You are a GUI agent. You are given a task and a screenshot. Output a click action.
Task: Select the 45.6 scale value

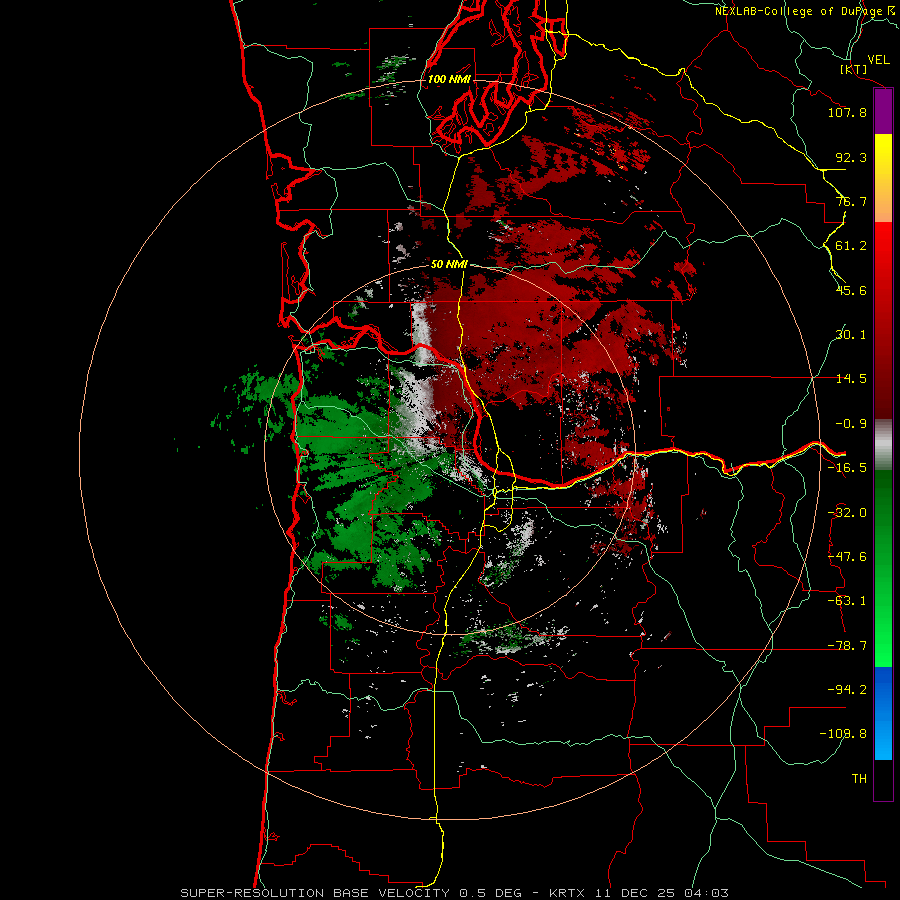(851, 290)
